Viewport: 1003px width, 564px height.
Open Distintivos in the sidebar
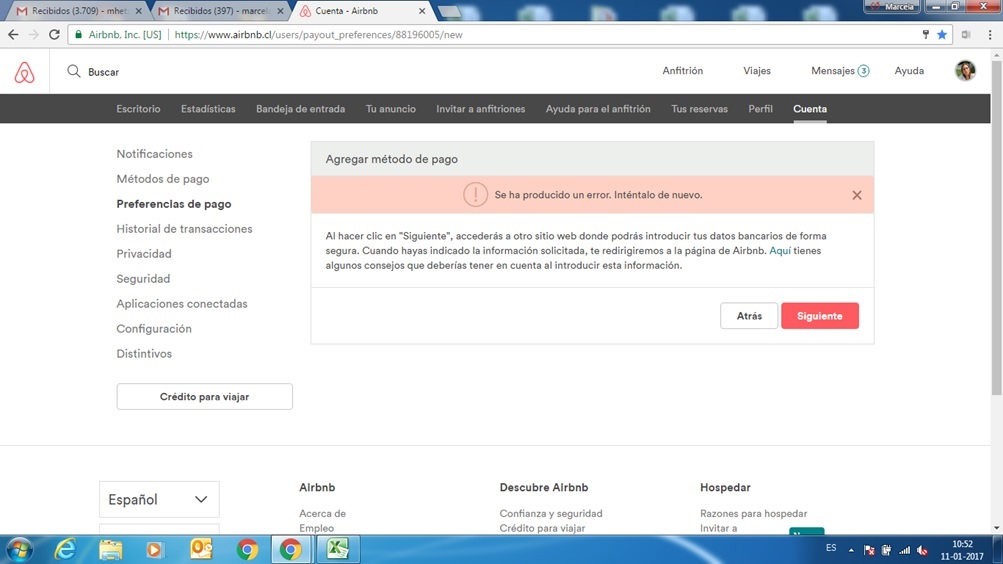(144, 354)
